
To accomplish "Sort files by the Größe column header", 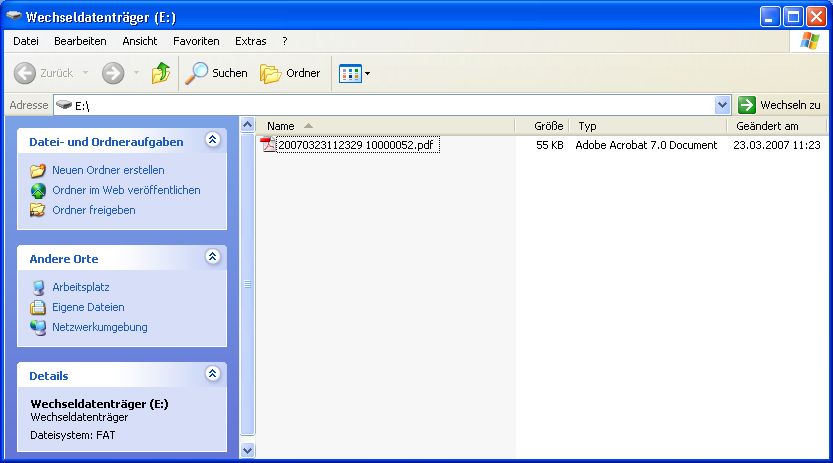I will [542, 126].
